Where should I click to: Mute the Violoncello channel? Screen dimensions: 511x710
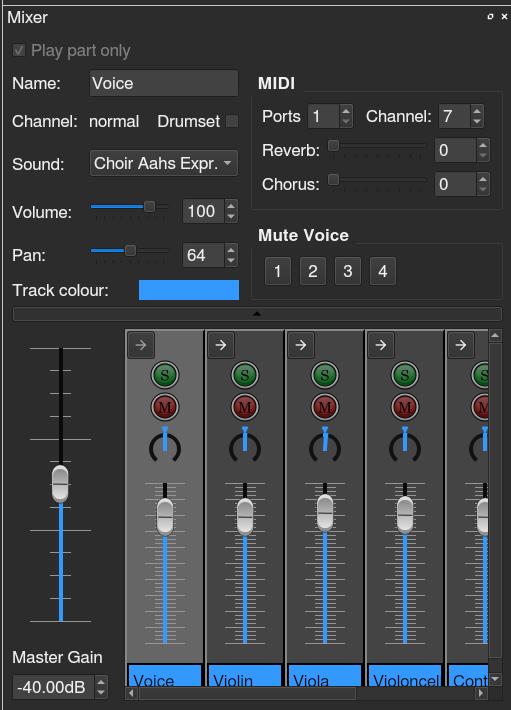[405, 407]
